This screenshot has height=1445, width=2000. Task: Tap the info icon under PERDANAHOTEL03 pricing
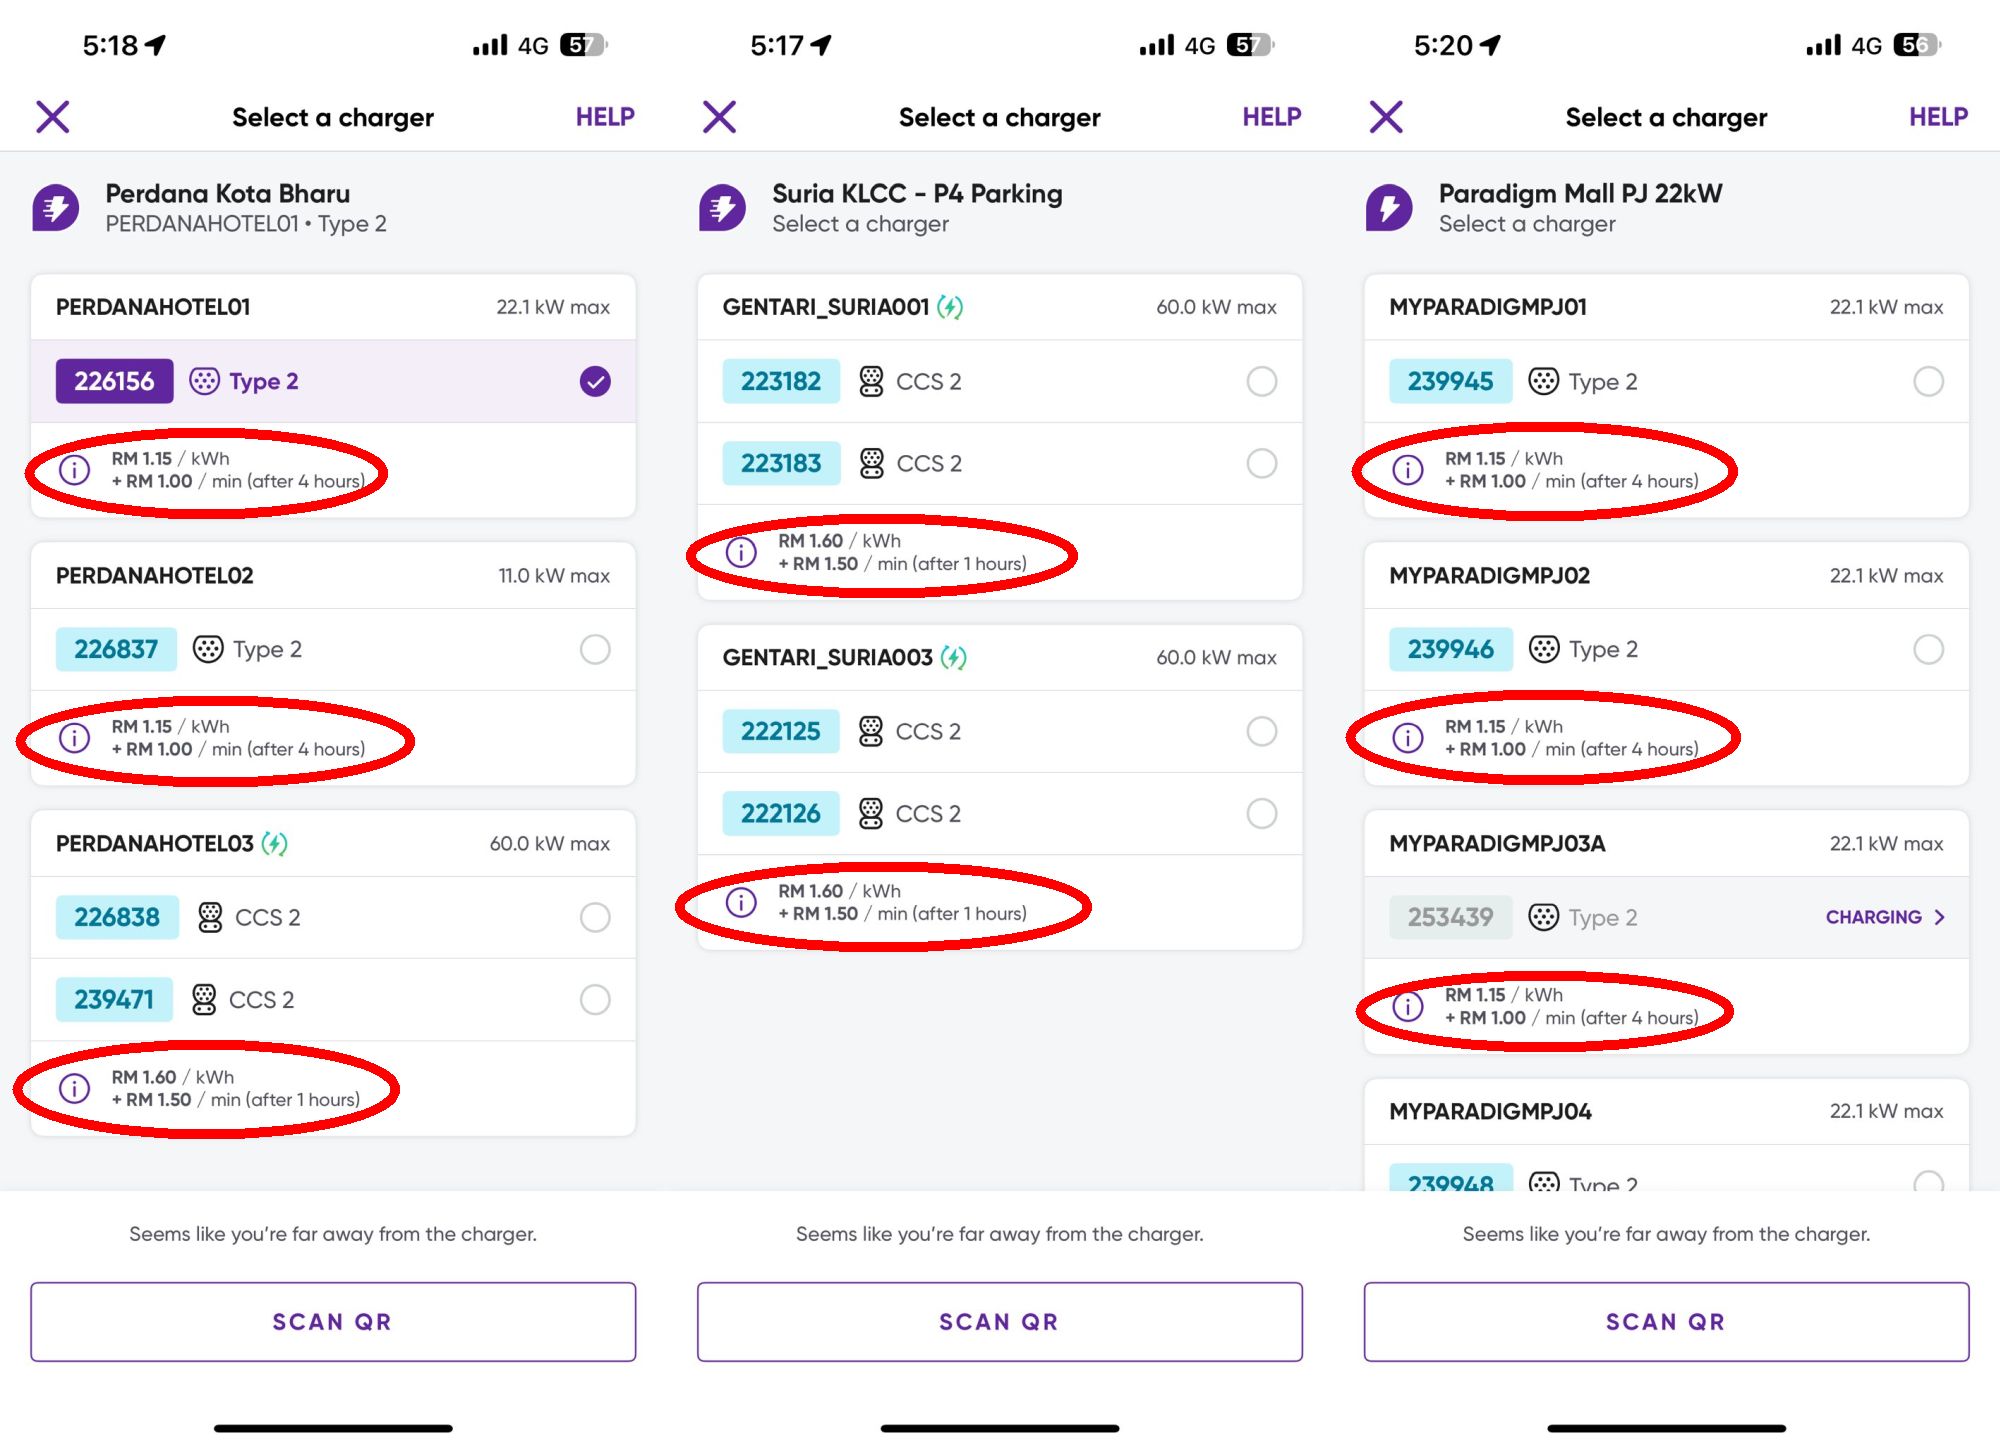pyautogui.click(x=75, y=1088)
